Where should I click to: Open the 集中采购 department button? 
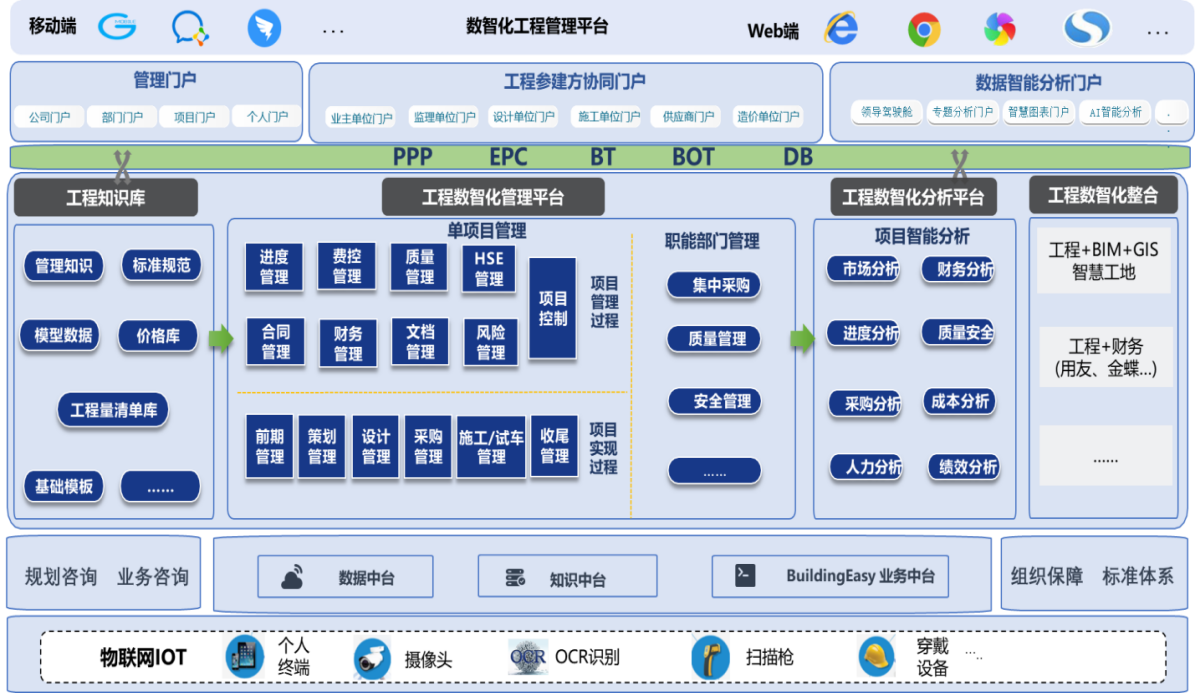tap(714, 286)
